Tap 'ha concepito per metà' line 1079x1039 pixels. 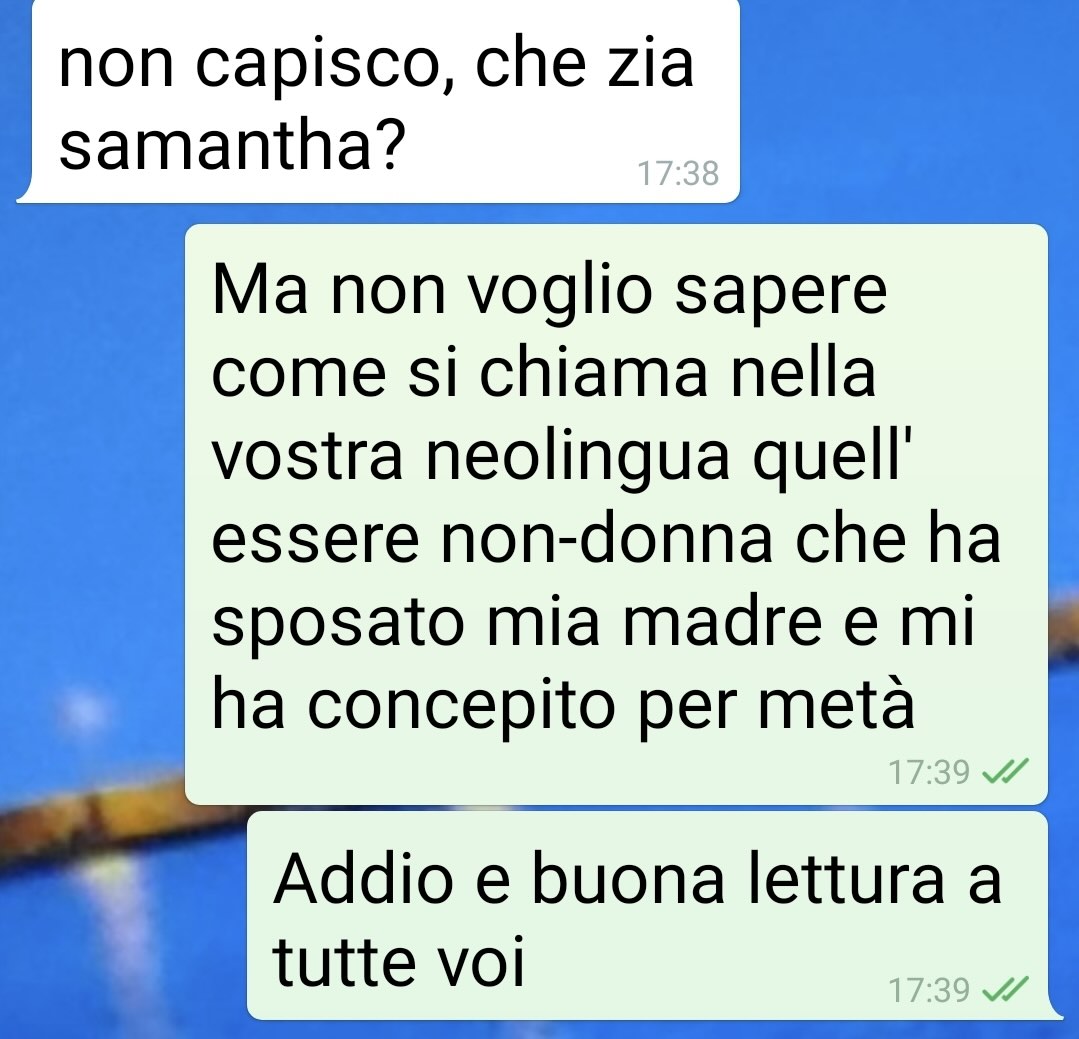tap(563, 706)
